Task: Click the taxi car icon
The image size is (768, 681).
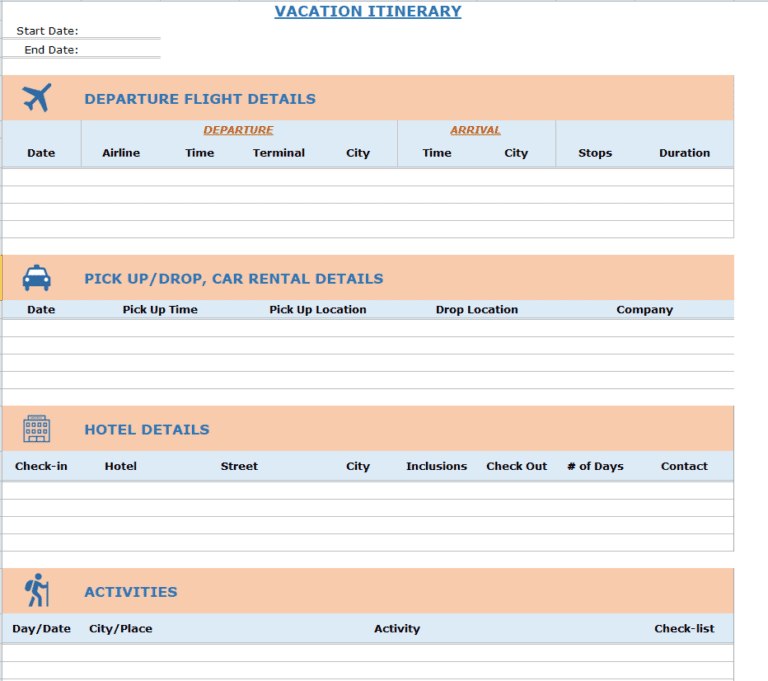Action: [37, 278]
